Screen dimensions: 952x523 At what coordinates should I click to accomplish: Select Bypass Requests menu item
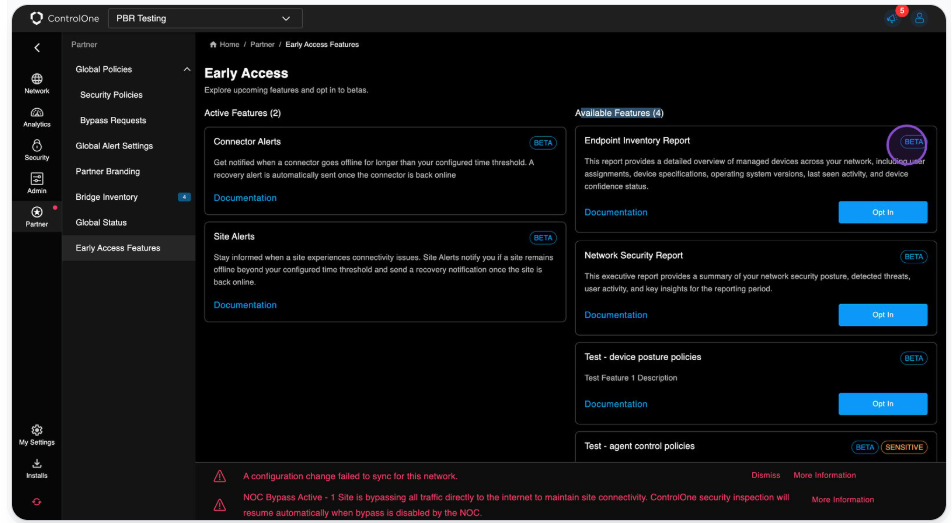point(113,120)
